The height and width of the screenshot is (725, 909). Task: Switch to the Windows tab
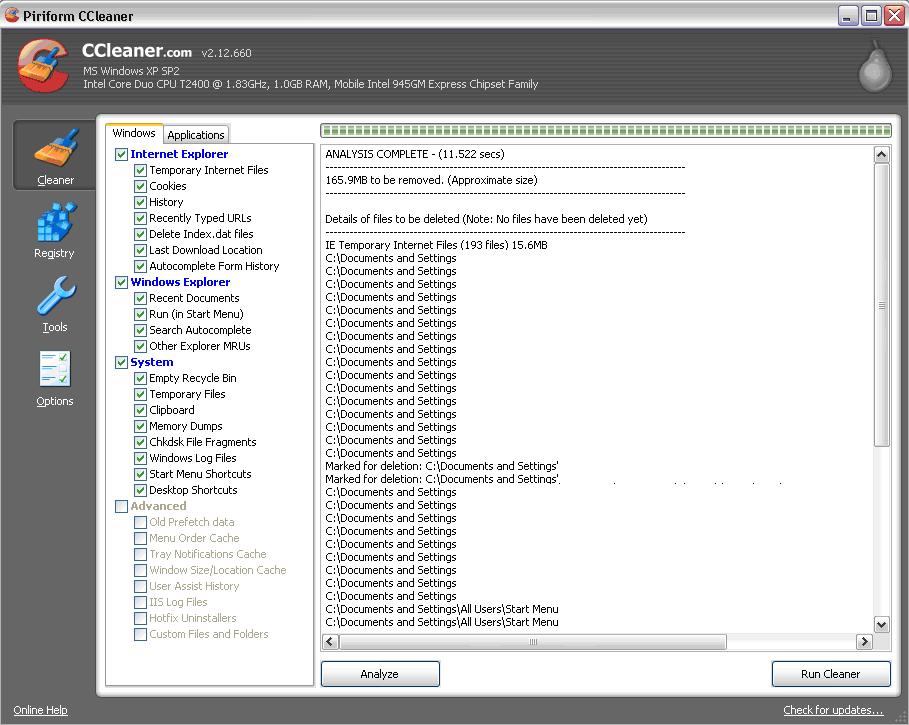(134, 133)
